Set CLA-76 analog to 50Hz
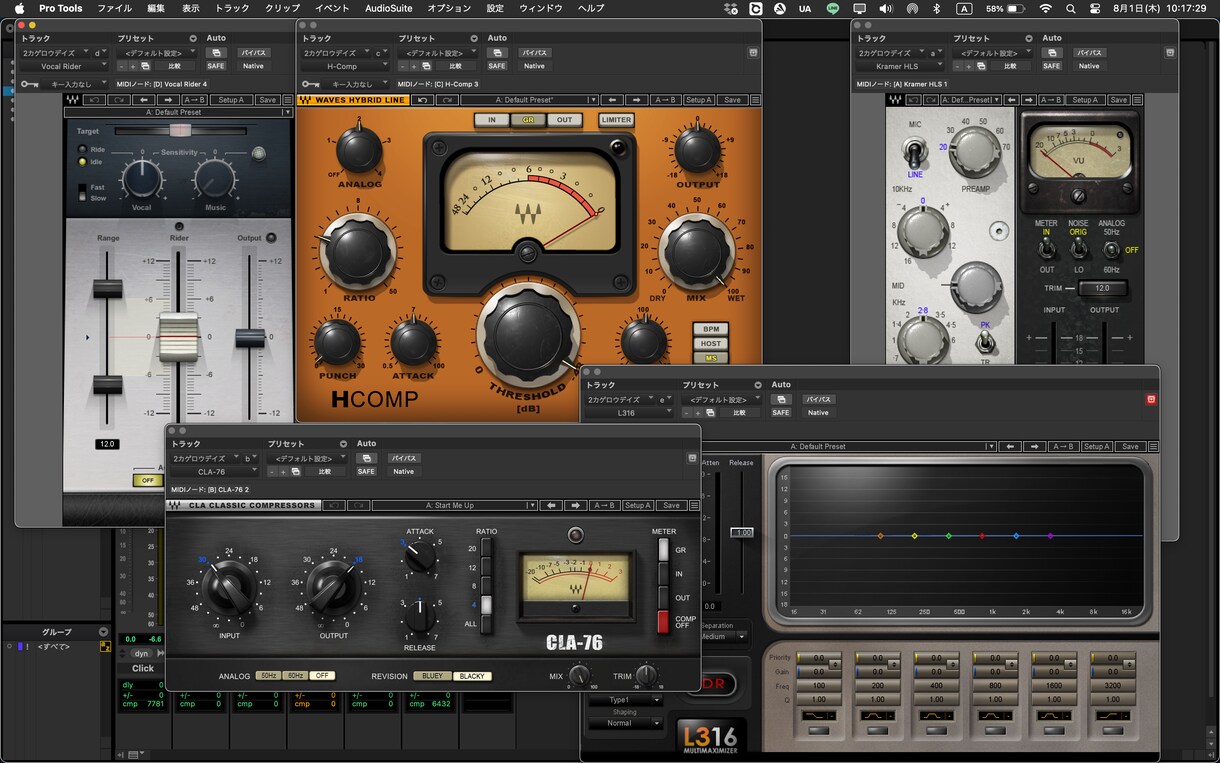This screenshot has height=763, width=1220. pyautogui.click(x=268, y=676)
